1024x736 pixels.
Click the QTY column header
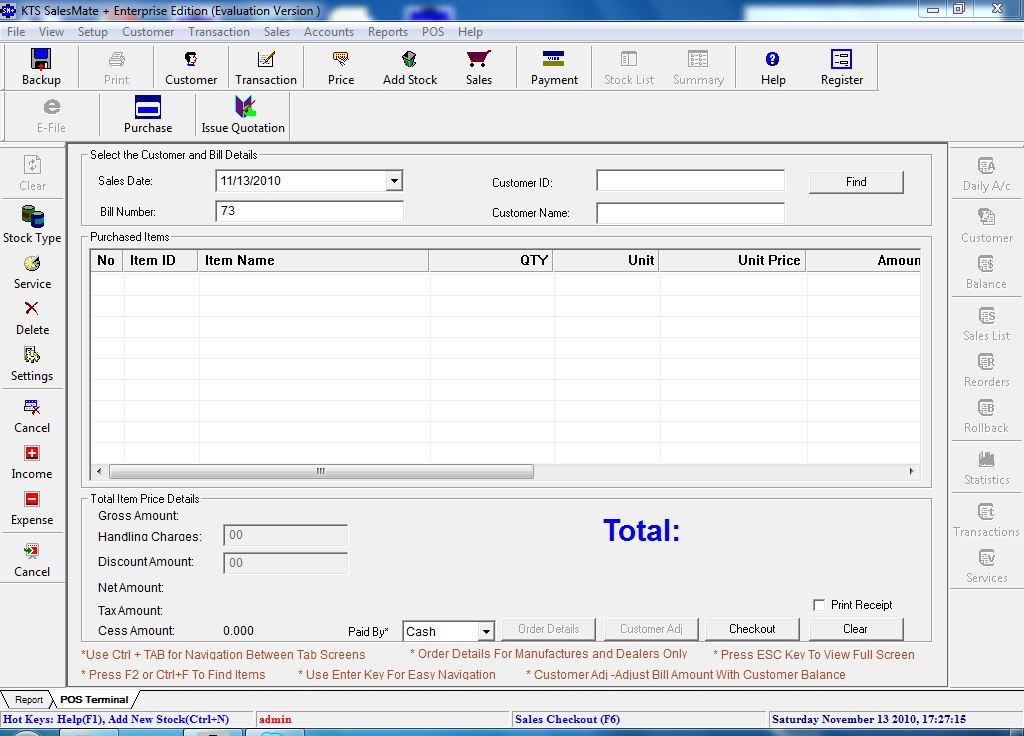[x=490, y=260]
